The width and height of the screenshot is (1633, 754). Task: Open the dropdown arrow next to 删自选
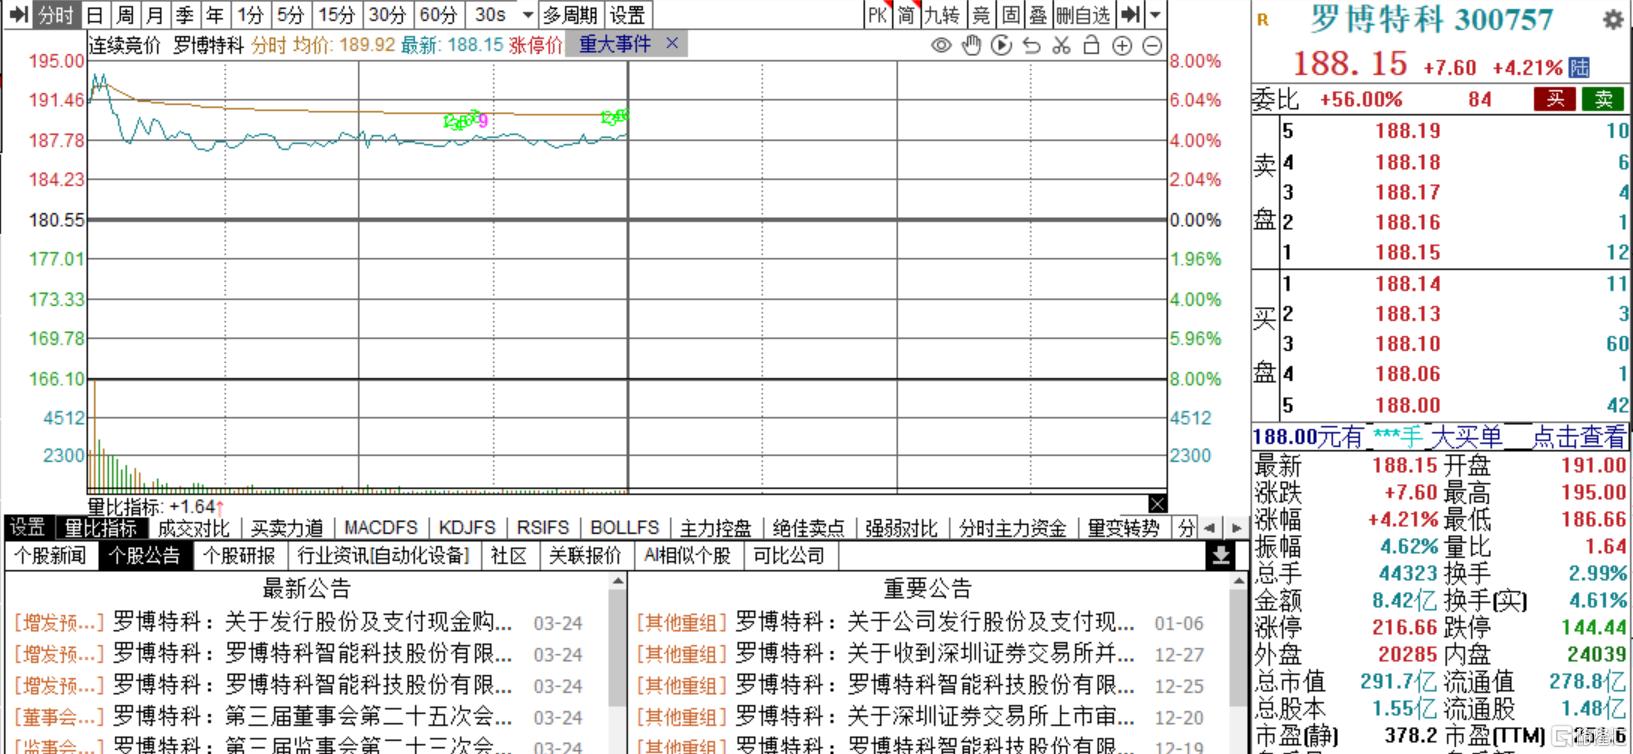pyautogui.click(x=1156, y=15)
